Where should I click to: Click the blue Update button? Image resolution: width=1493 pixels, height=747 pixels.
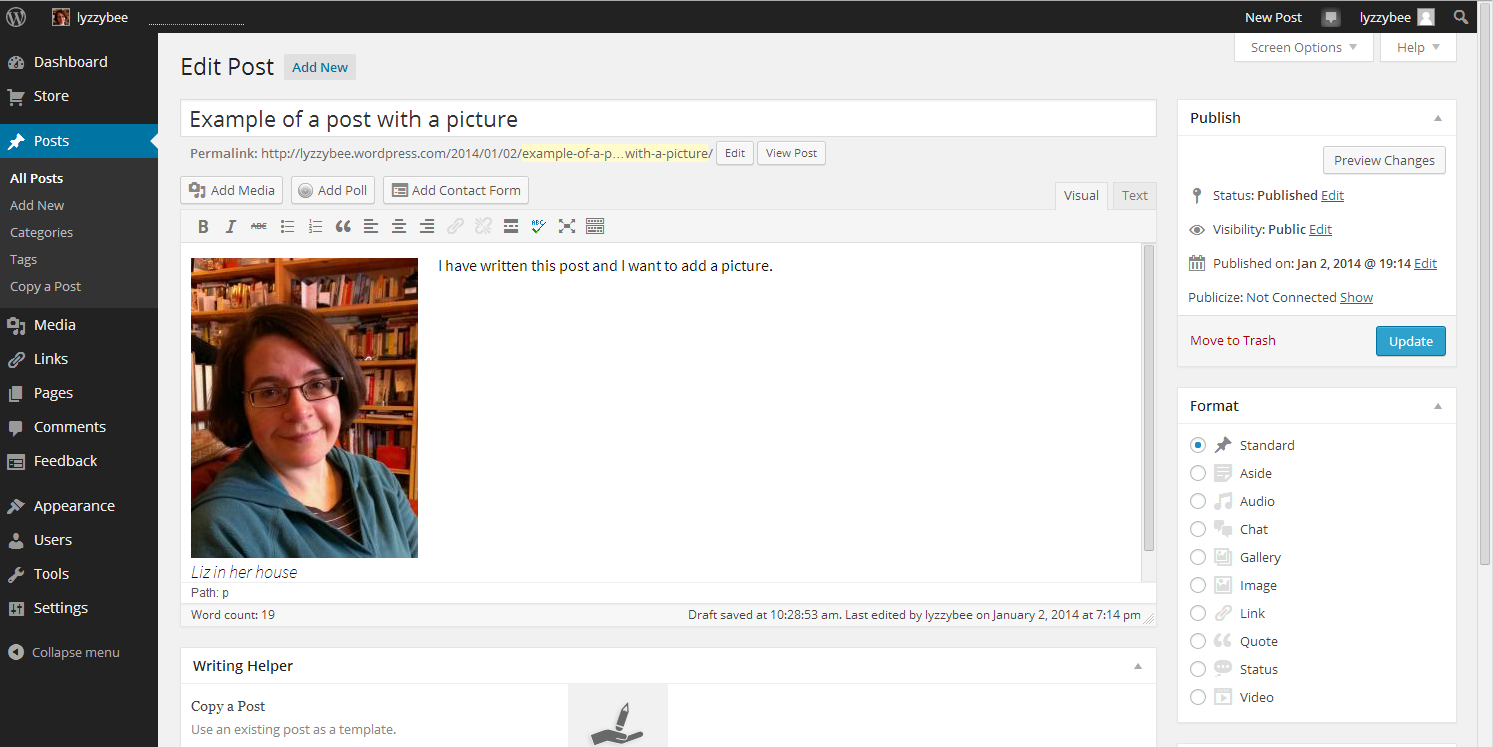pos(1410,341)
